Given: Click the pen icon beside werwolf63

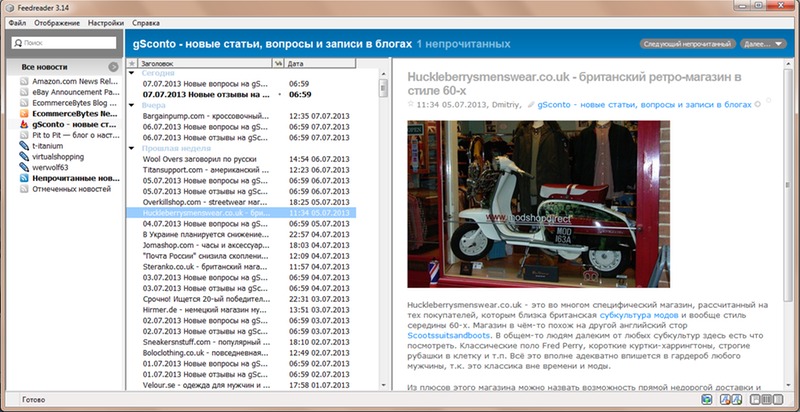Looking at the screenshot, I should point(24,167).
